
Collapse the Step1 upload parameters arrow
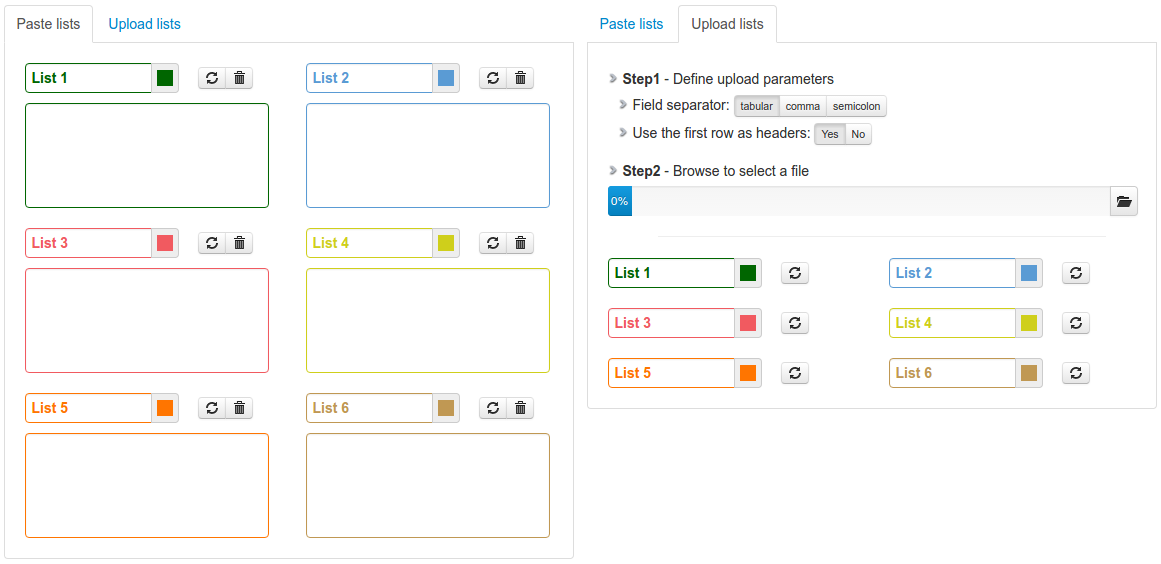point(613,79)
